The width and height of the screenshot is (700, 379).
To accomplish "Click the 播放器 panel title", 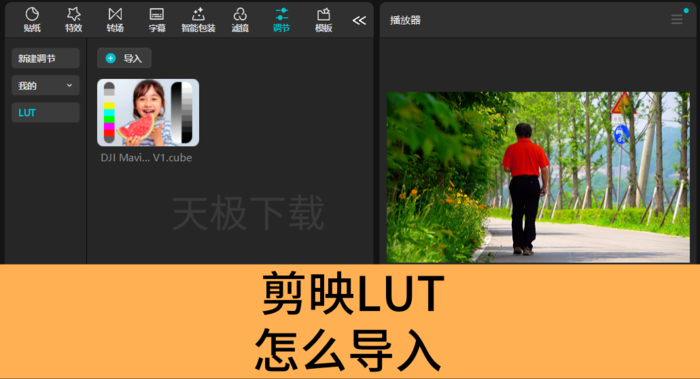I will [x=405, y=20].
